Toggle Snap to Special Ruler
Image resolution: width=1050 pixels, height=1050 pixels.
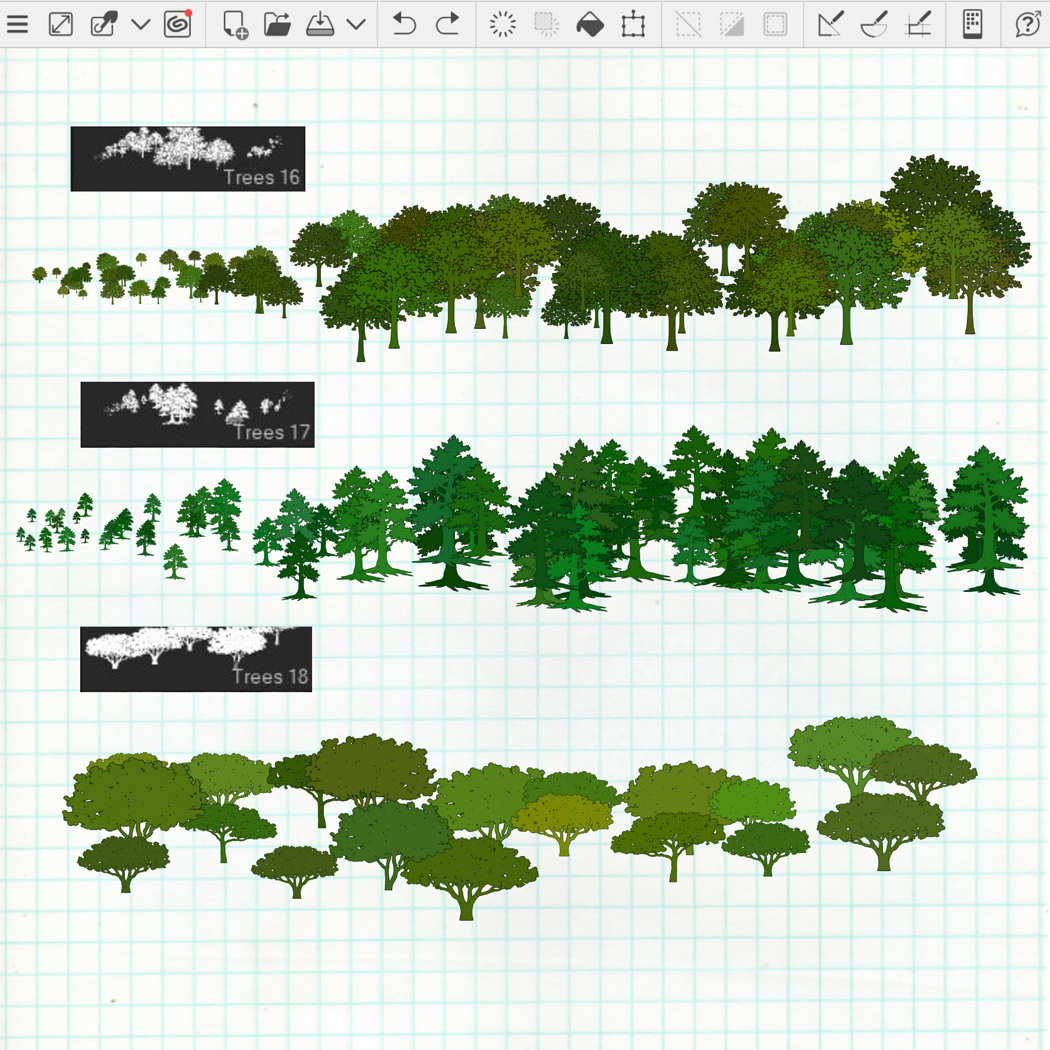[x=874, y=24]
